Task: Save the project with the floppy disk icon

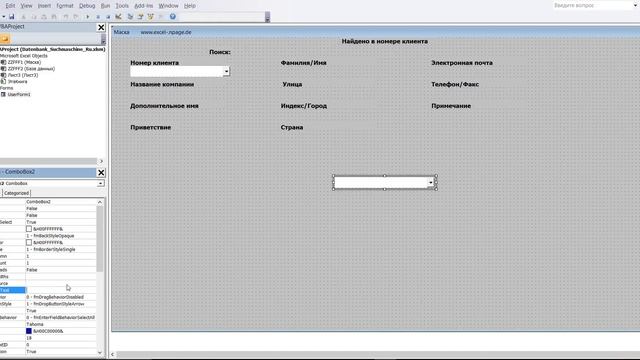Action: pyautogui.click(x=11, y=17)
